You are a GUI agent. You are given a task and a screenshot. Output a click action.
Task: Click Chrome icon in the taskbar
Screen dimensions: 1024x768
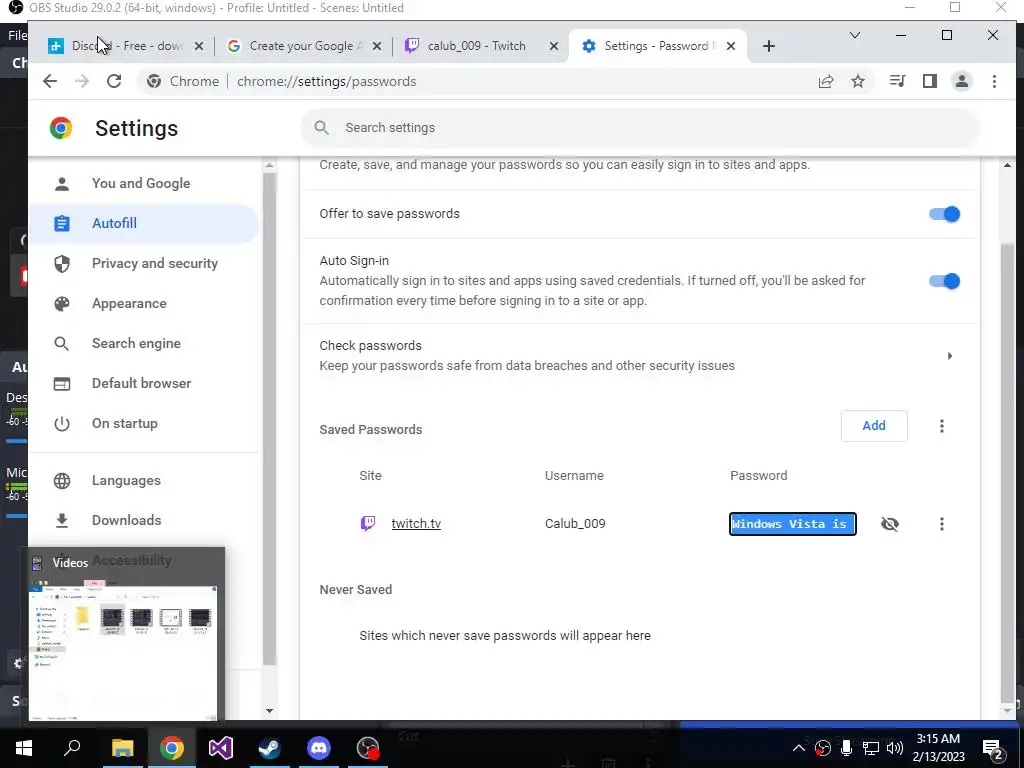171,748
